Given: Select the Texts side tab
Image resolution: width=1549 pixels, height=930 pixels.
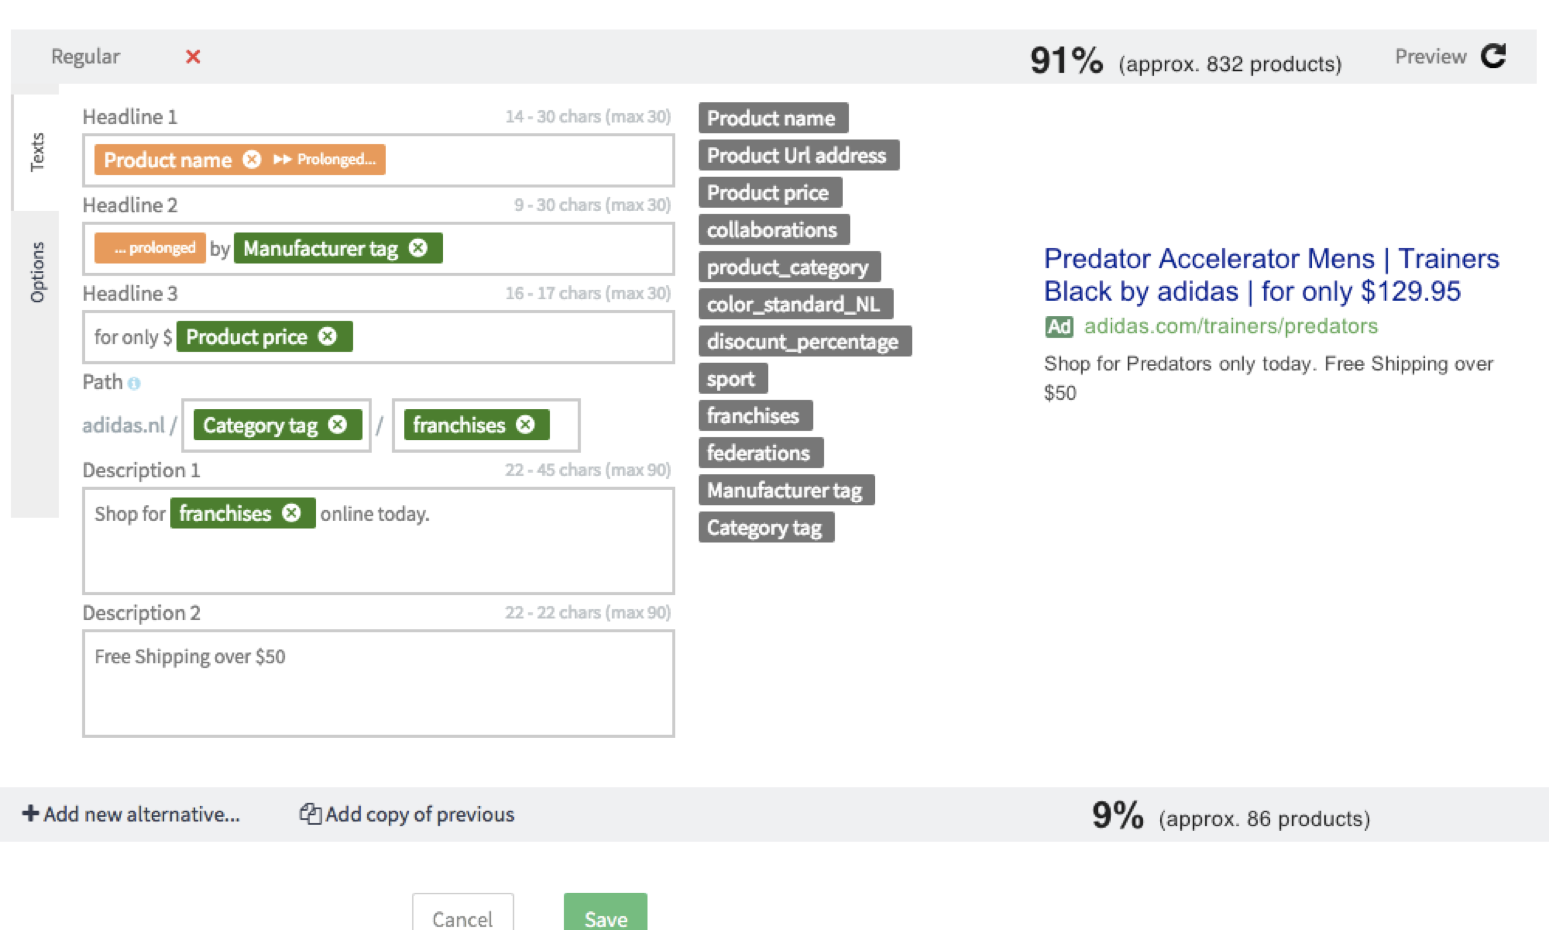Looking at the screenshot, I should click(37, 152).
